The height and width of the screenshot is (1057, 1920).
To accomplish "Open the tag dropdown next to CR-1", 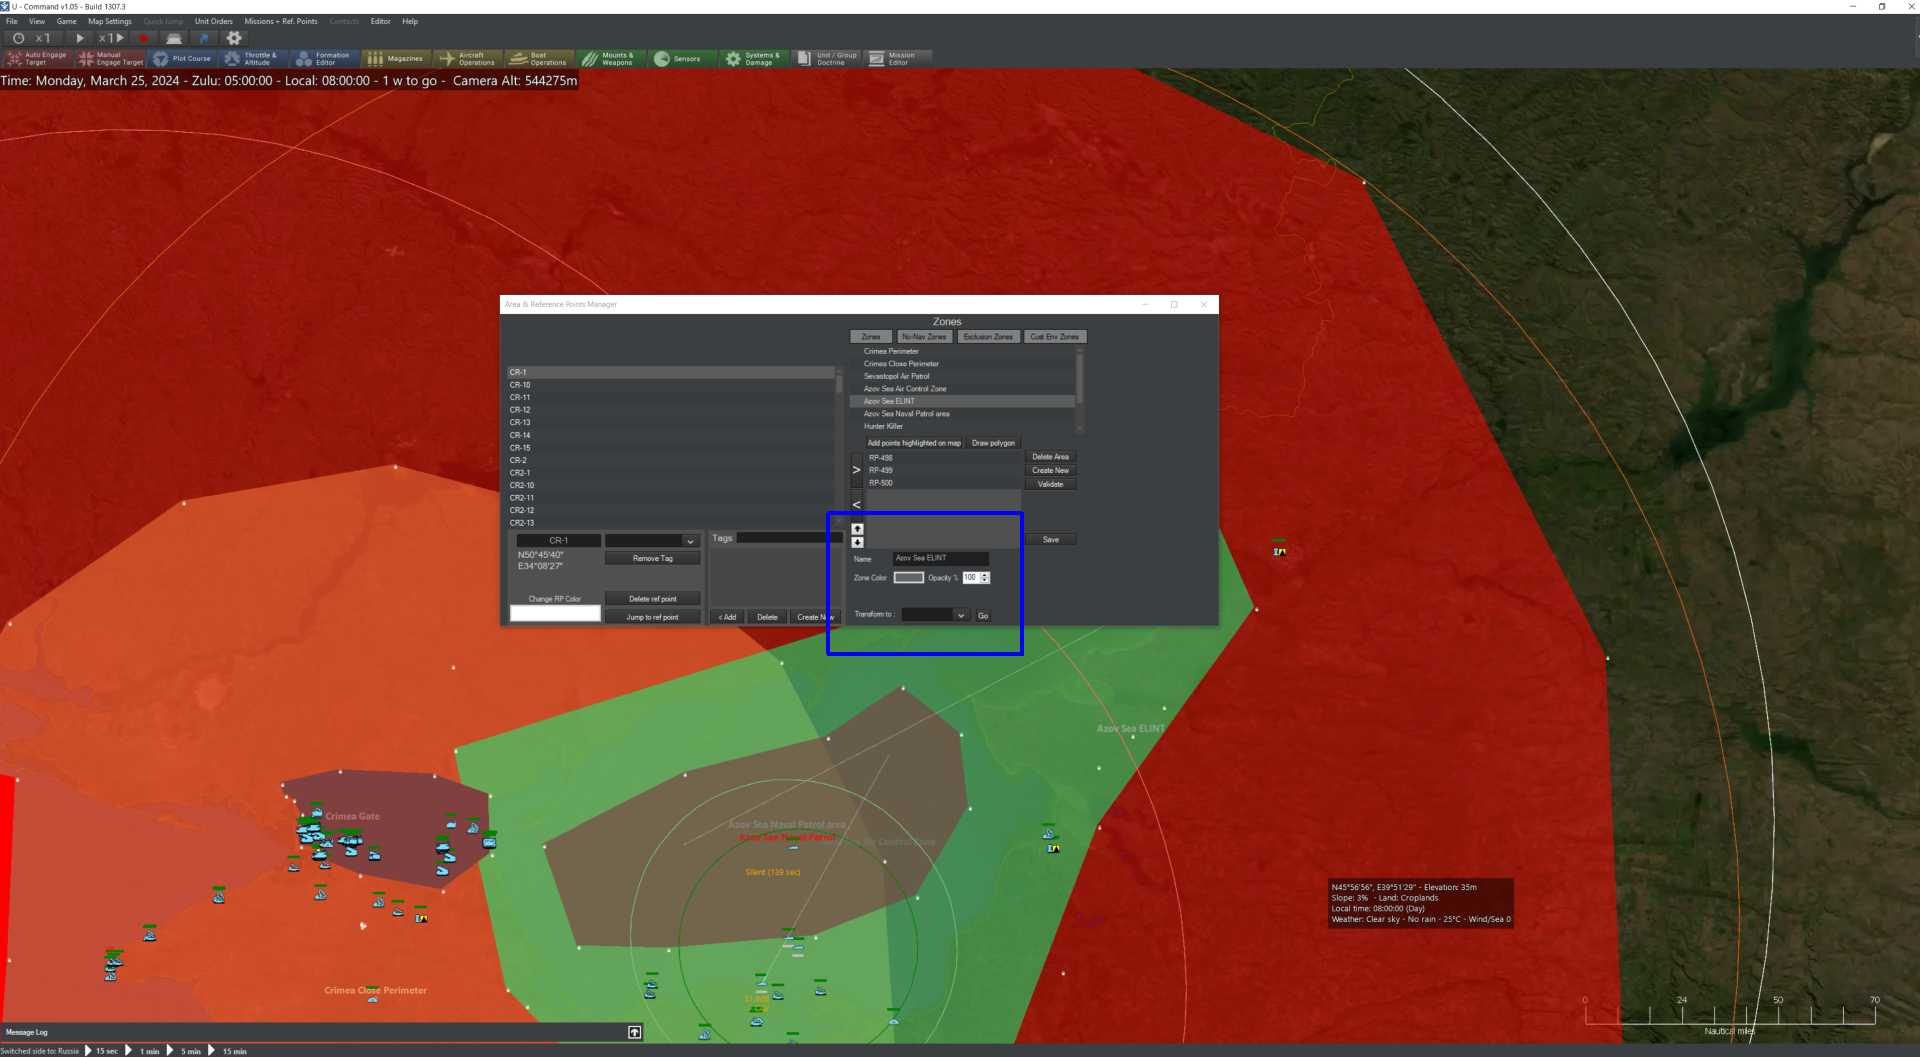I will tap(651, 541).
